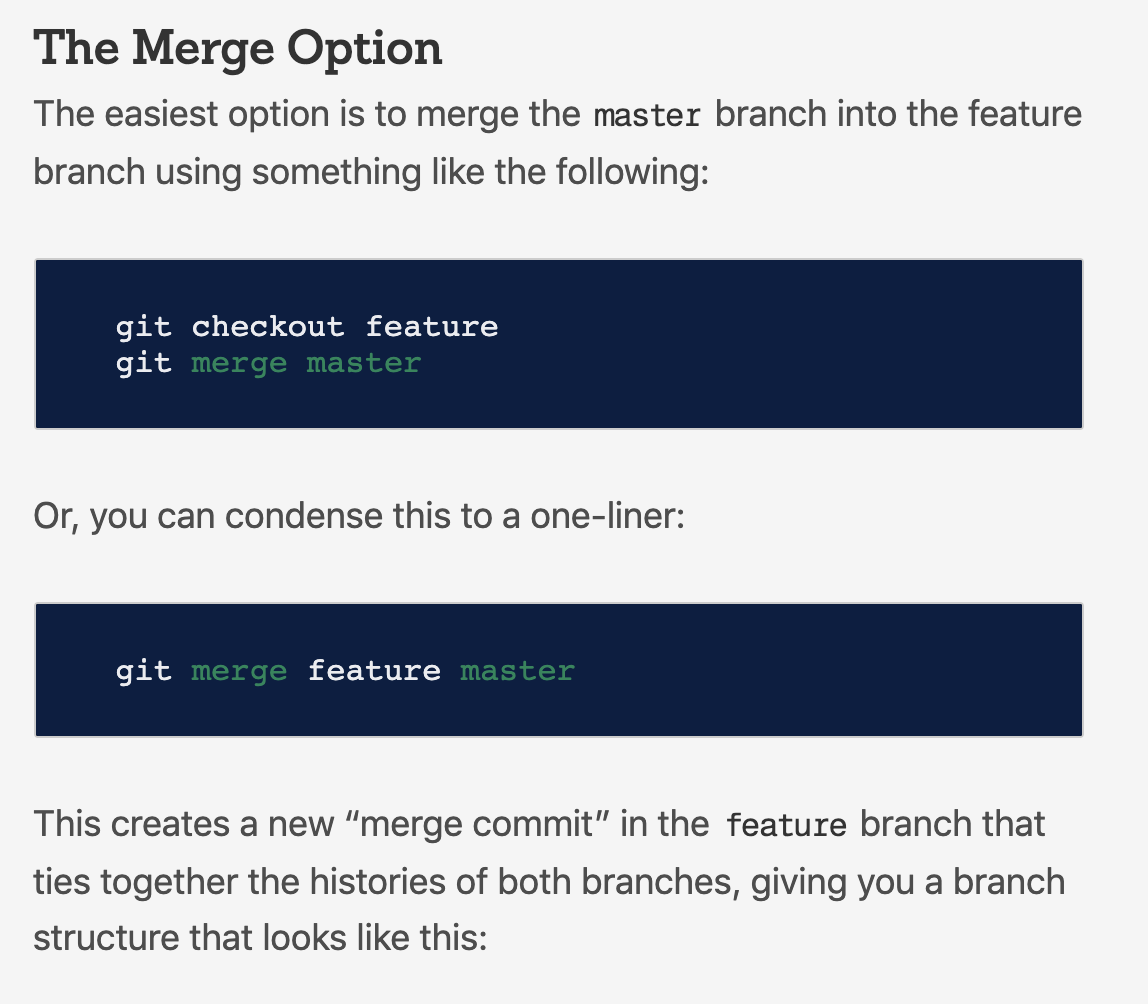
Task: Click the 'git merge feature master' one-liner
Action: pyautogui.click(x=345, y=671)
